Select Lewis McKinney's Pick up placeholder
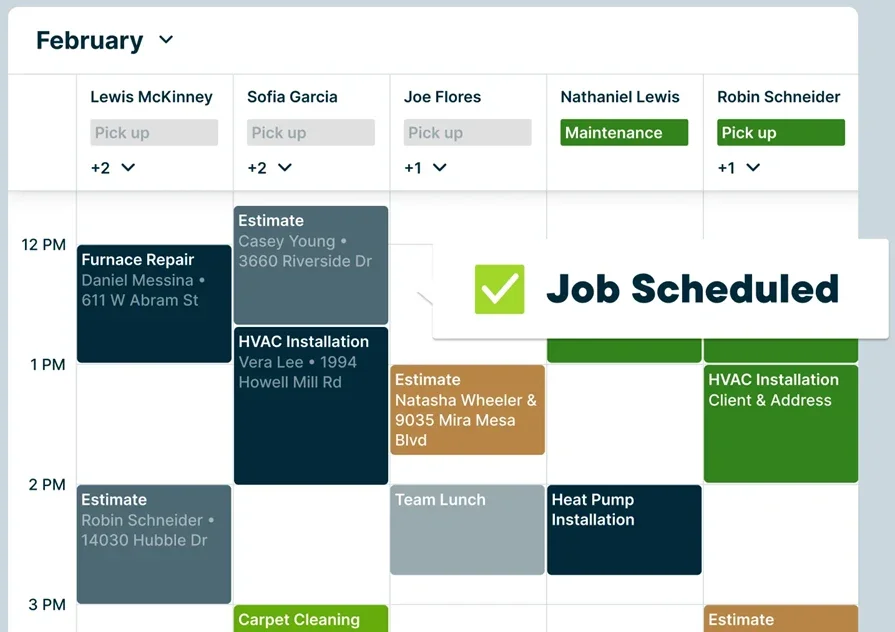895x632 pixels. 153,132
